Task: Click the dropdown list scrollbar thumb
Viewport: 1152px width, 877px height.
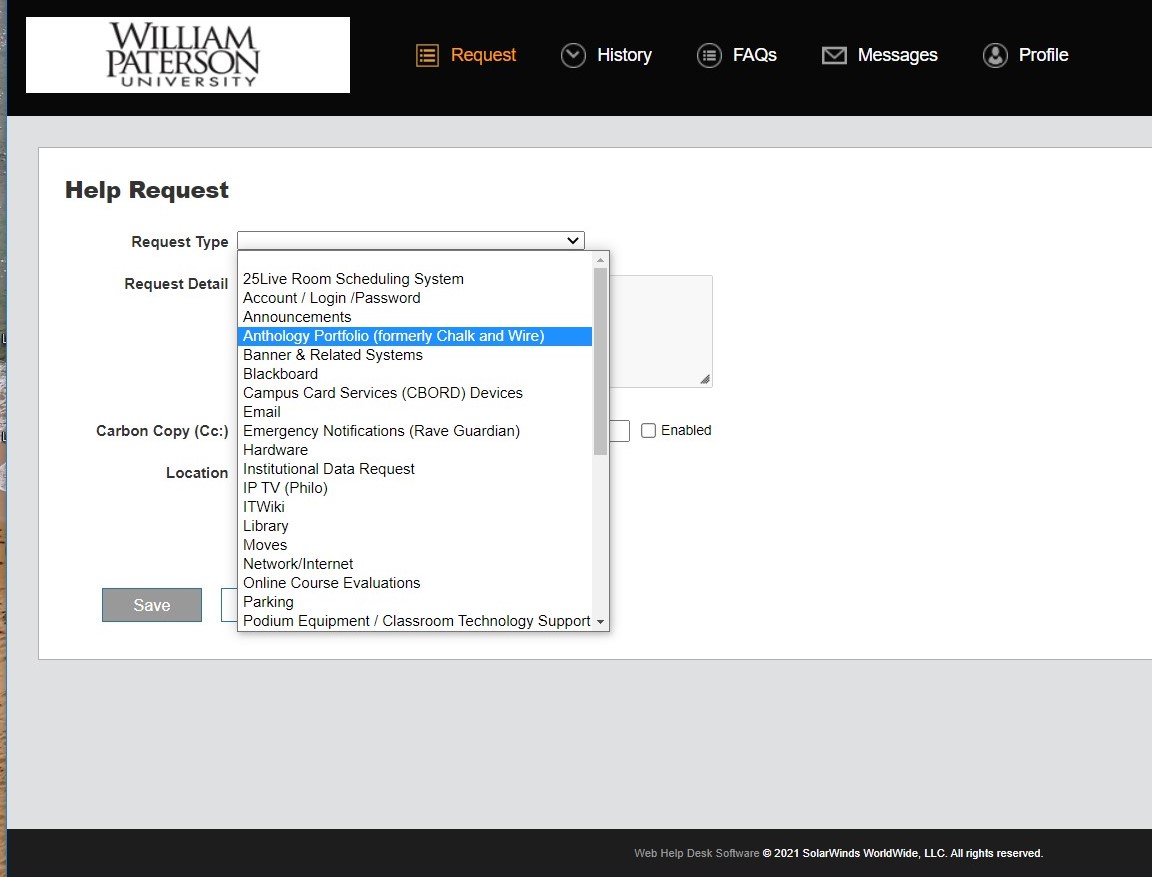Action: coord(600,360)
